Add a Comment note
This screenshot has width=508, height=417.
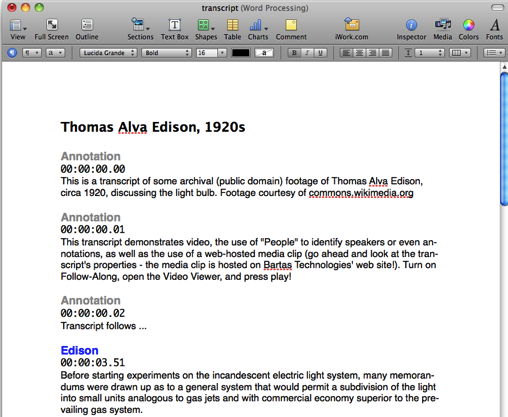[x=291, y=29]
